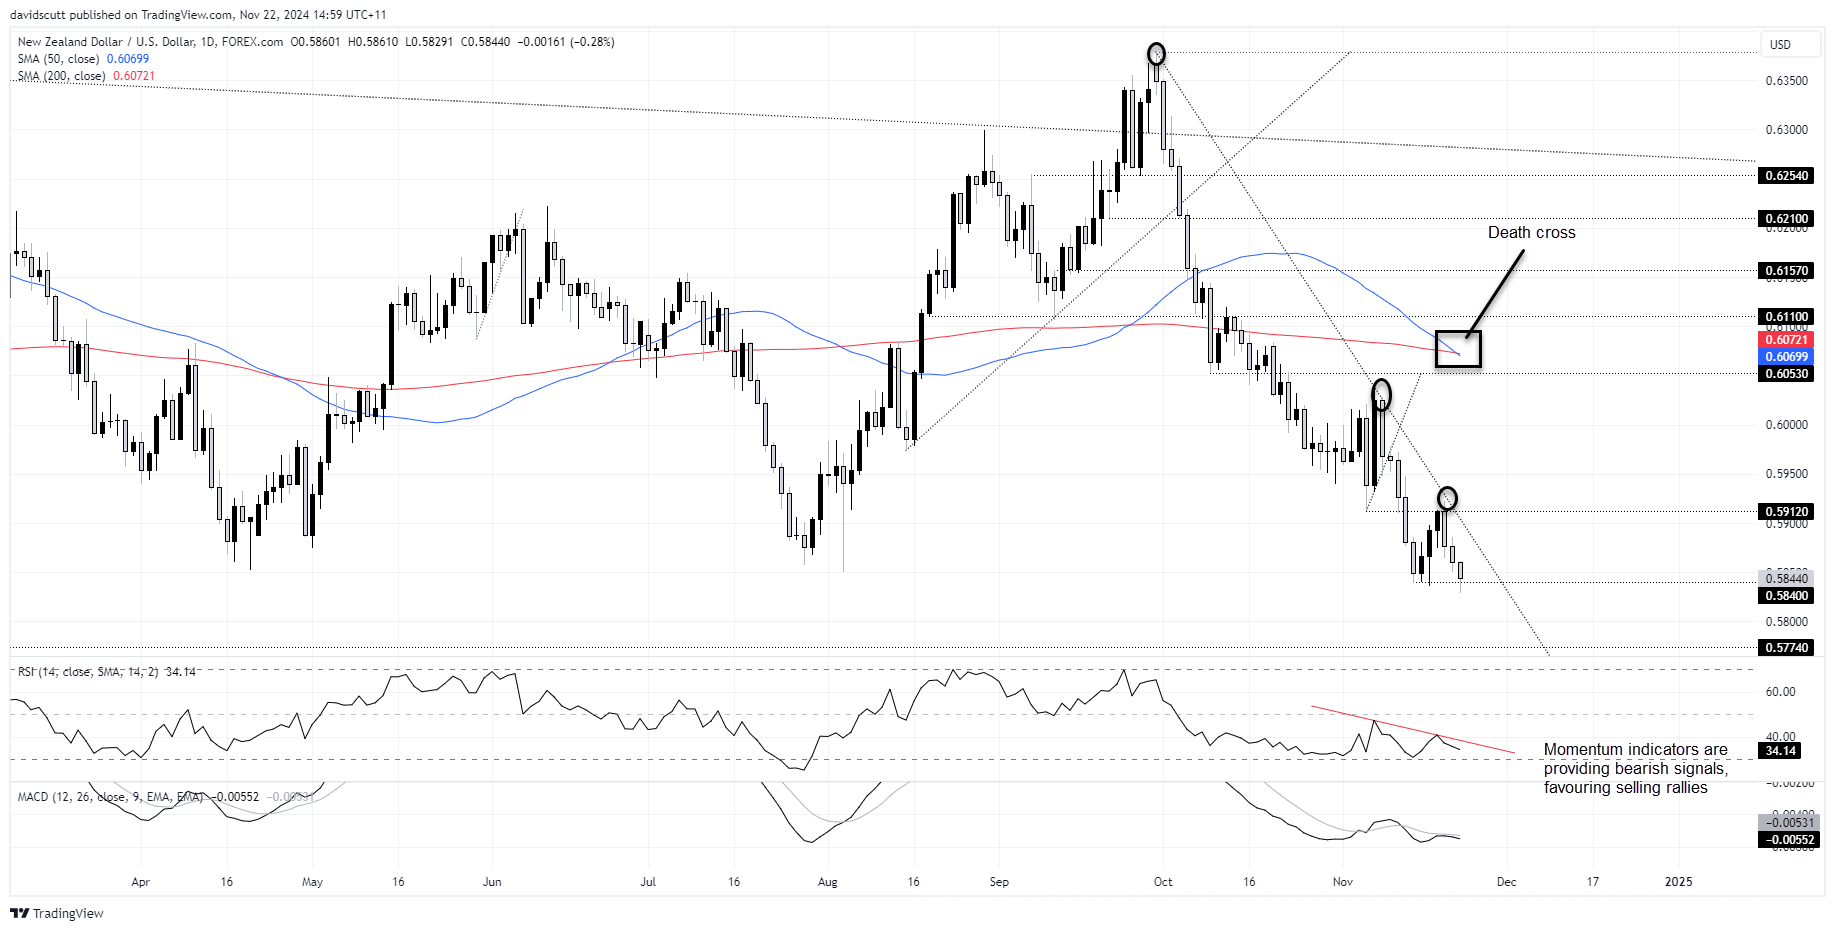Image resolution: width=1835 pixels, height=931 pixels.
Task: Click the grey 0.58440 last price tag
Action: coord(1785,578)
